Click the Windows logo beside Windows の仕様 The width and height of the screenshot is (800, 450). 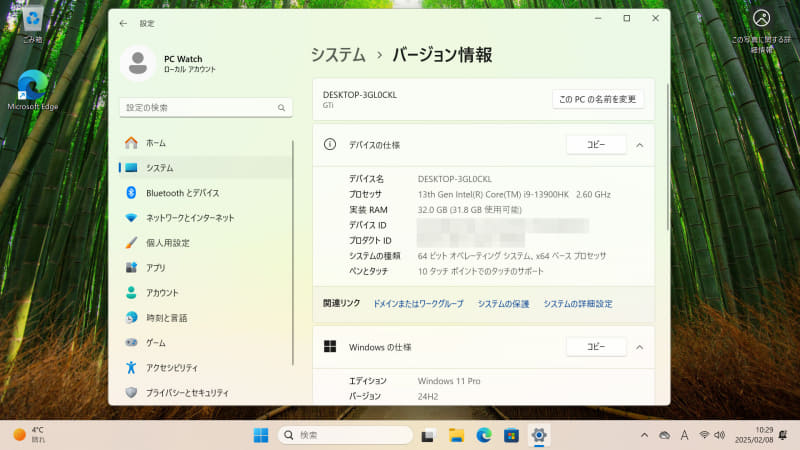coord(330,347)
